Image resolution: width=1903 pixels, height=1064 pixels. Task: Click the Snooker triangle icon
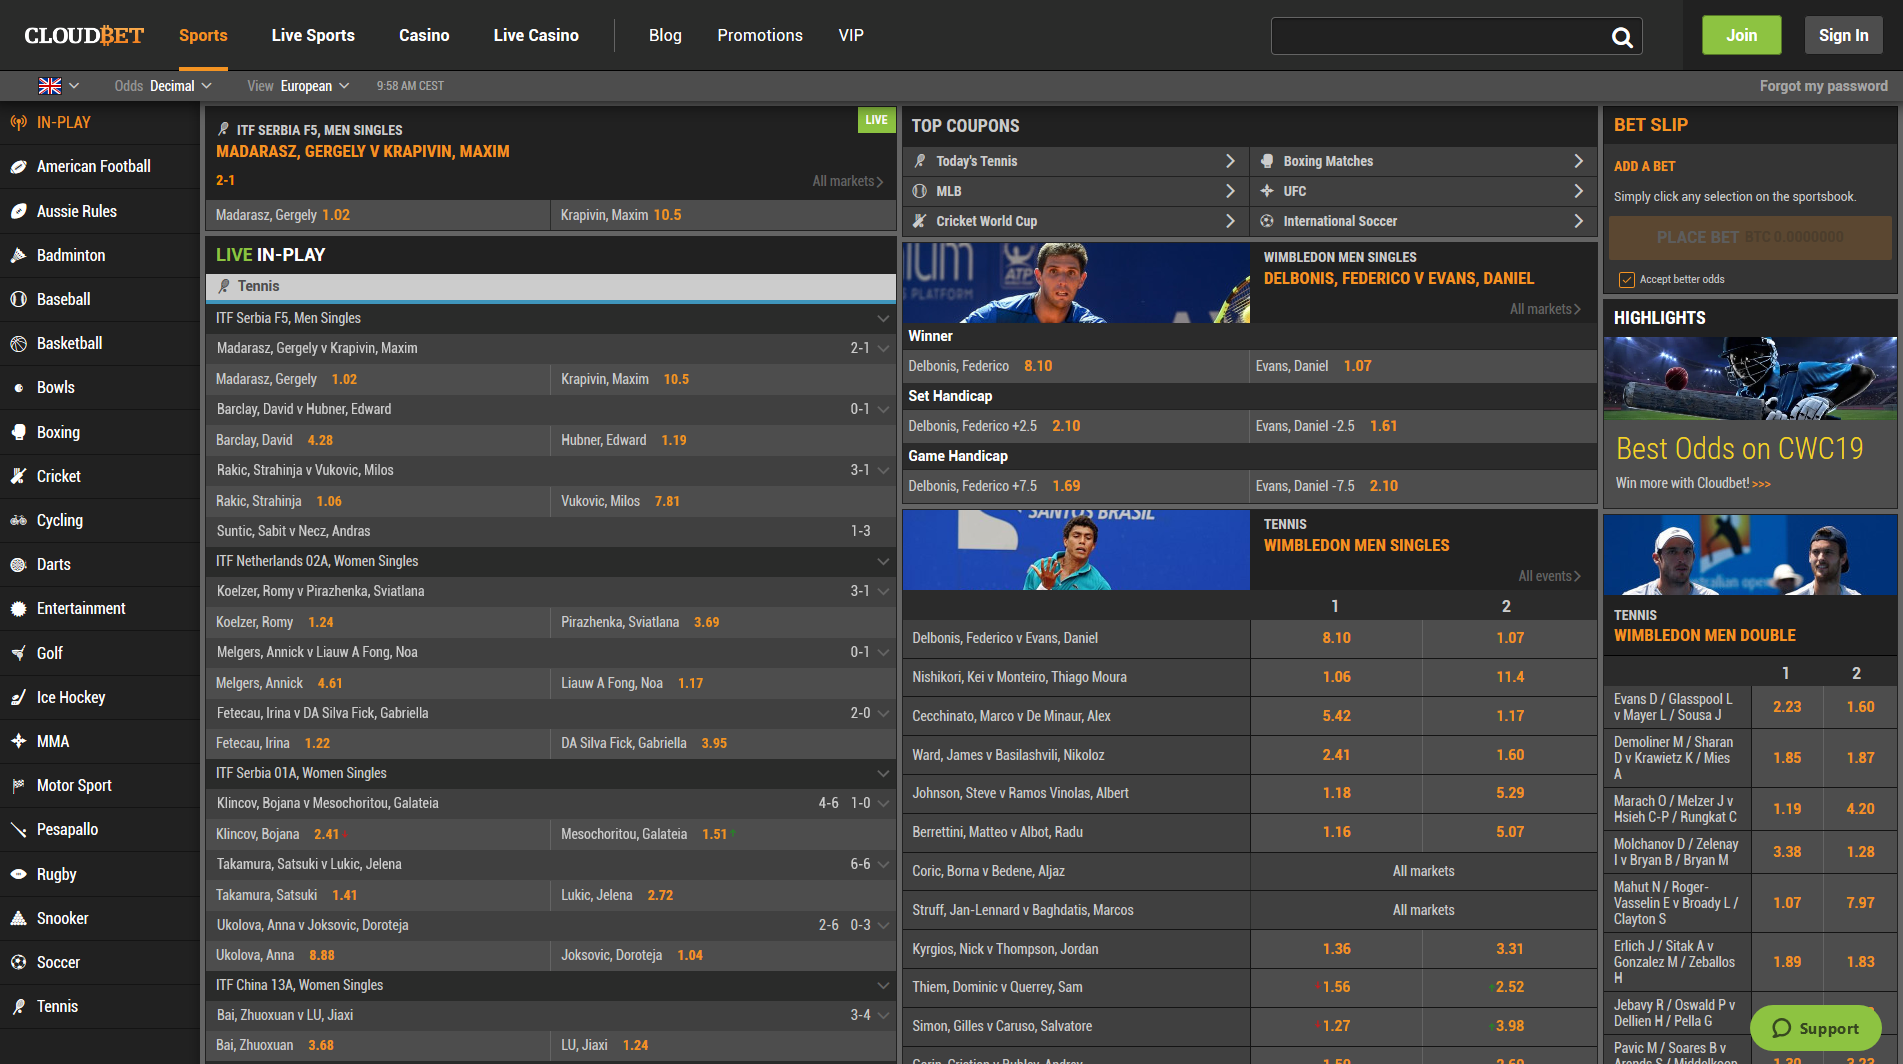pos(18,918)
